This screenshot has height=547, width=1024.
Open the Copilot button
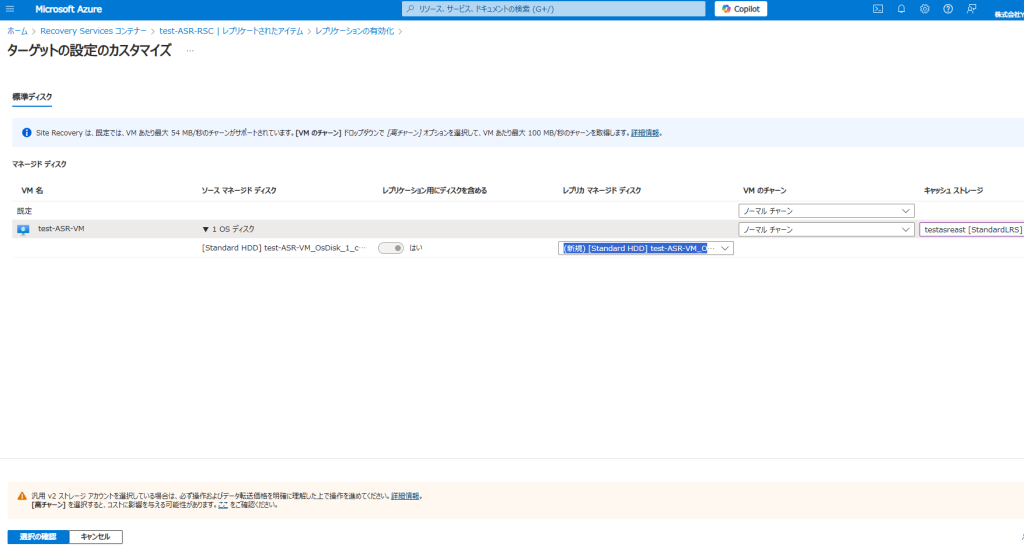coord(741,9)
